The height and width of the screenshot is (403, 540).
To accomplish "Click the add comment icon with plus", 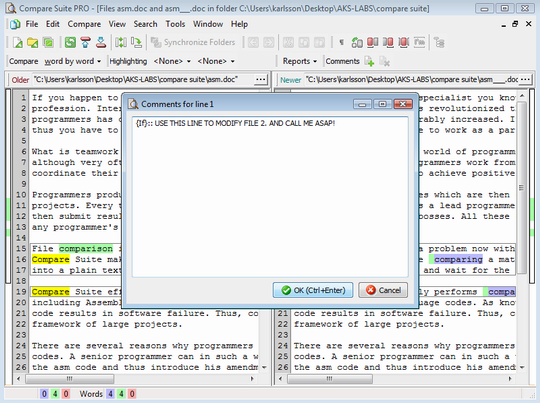I will (369, 61).
